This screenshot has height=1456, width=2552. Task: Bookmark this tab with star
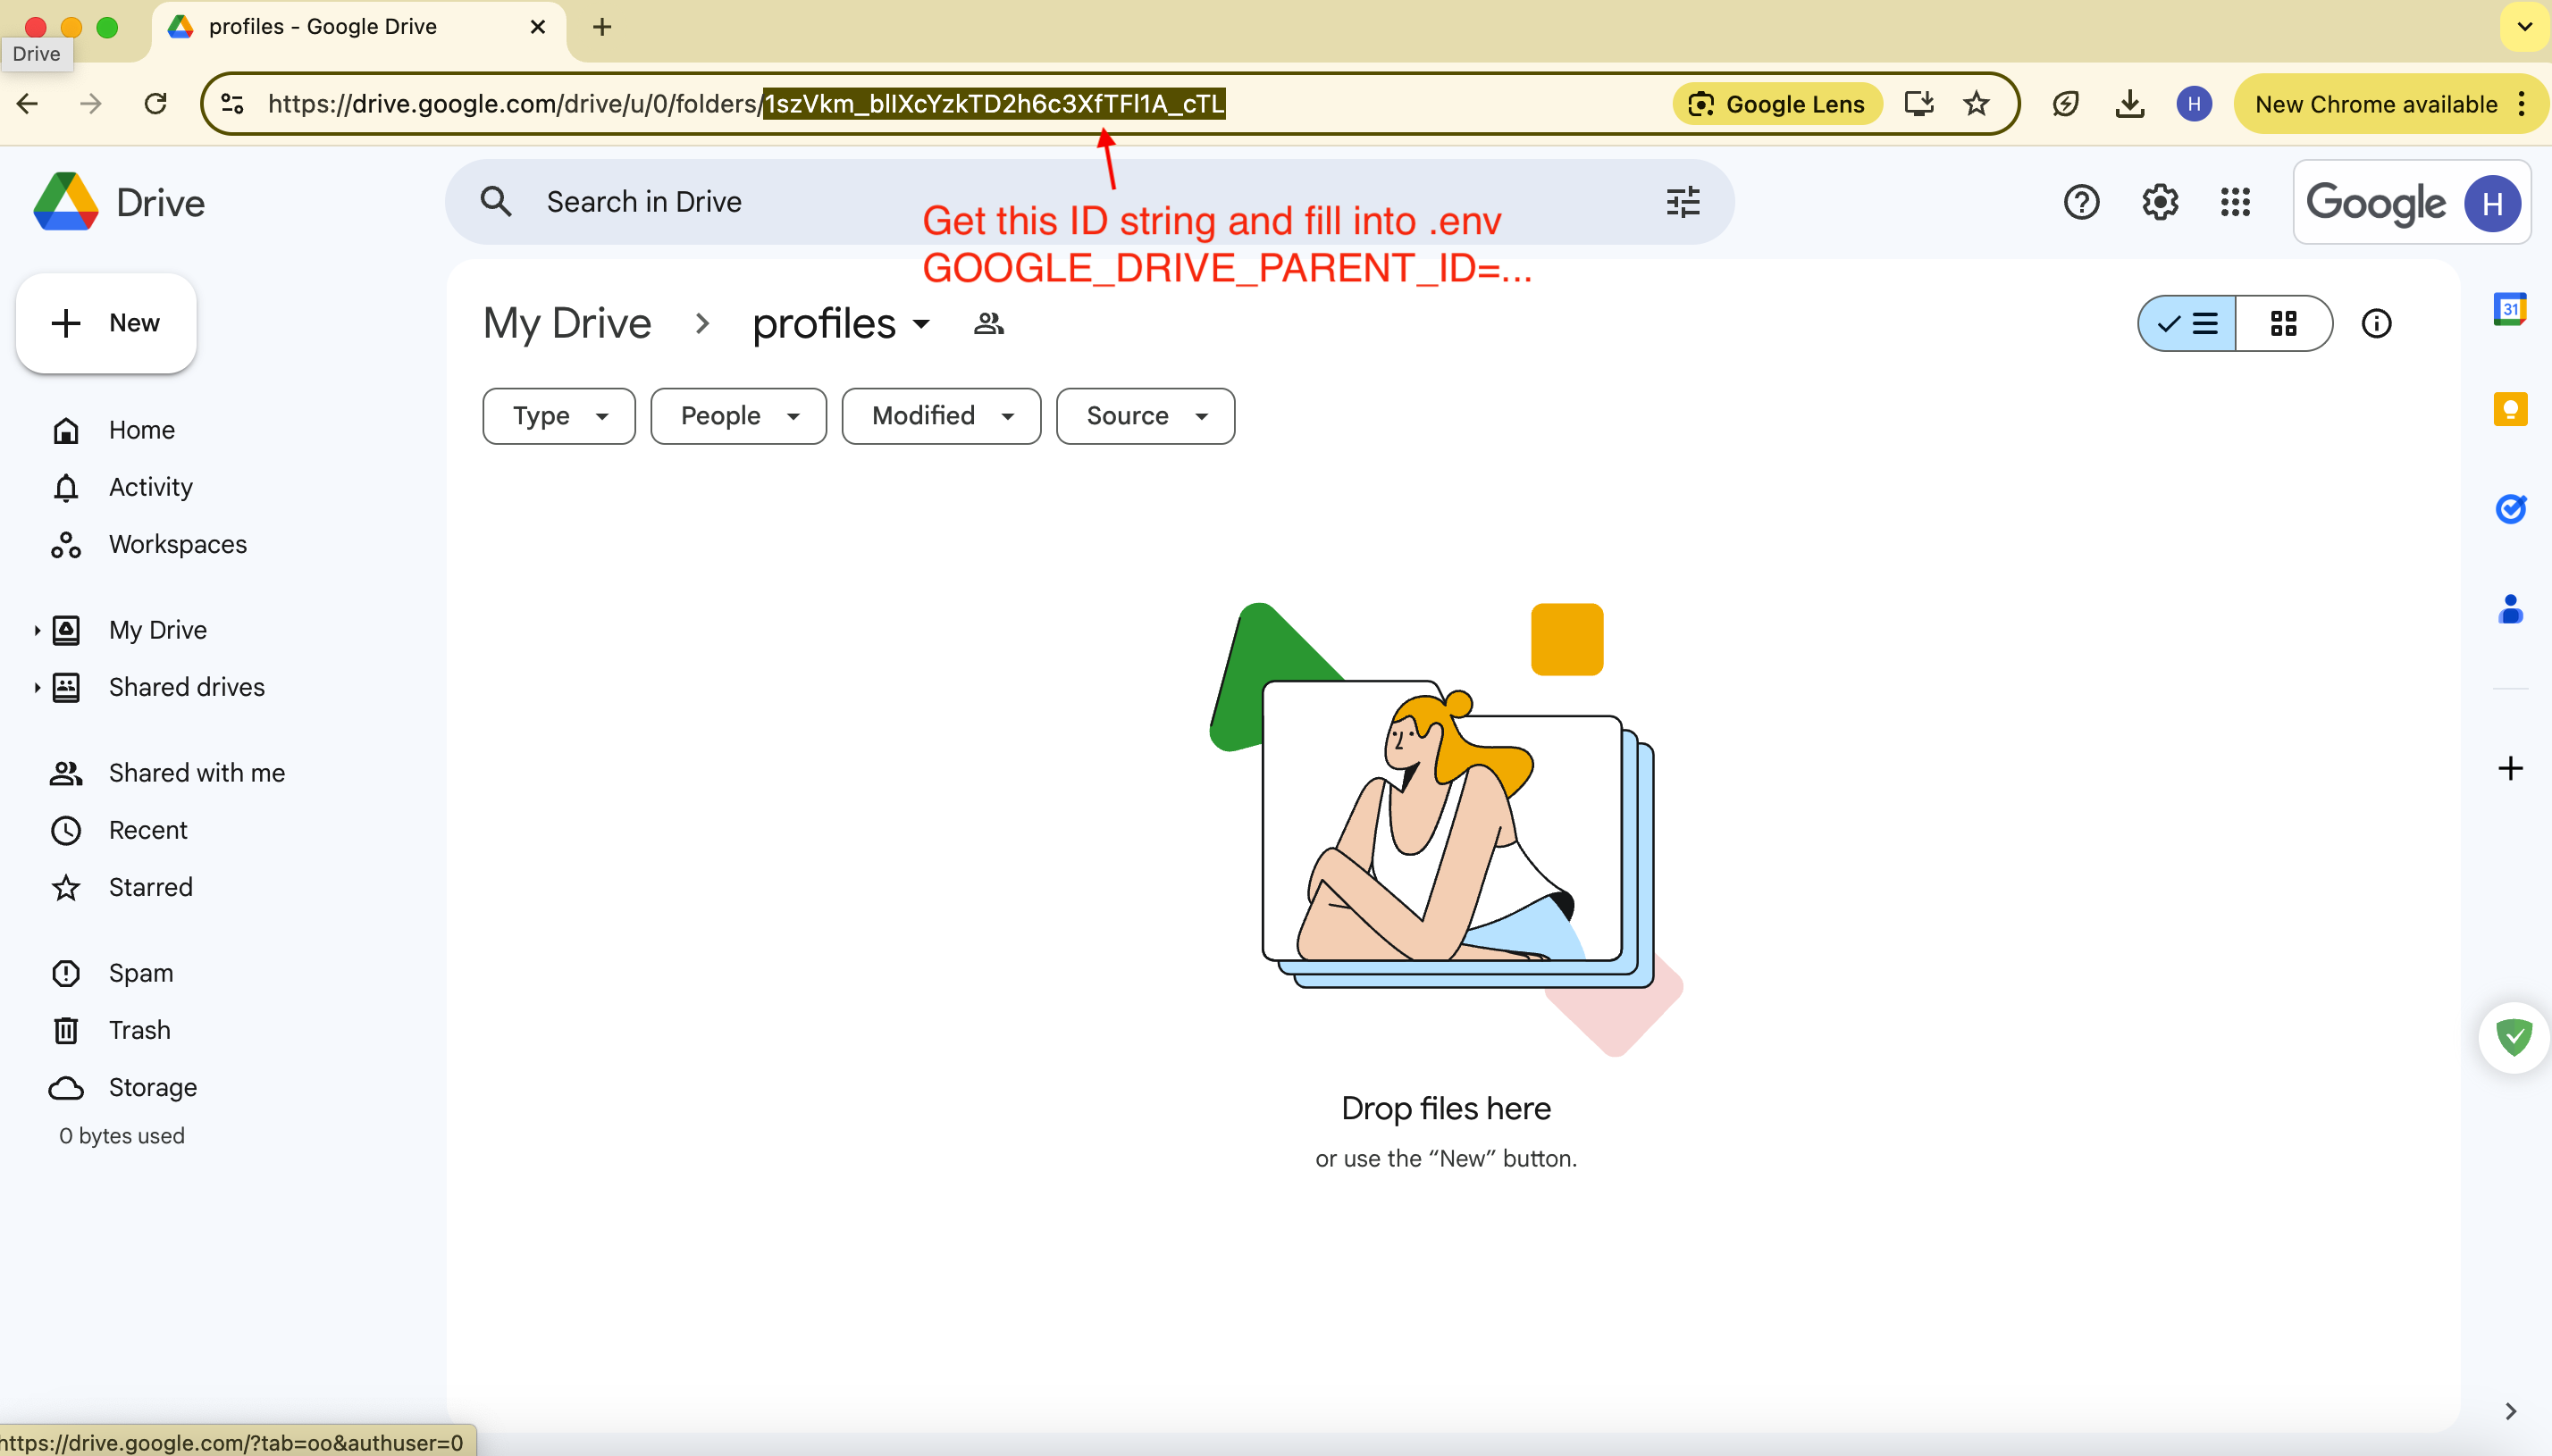1975,104
